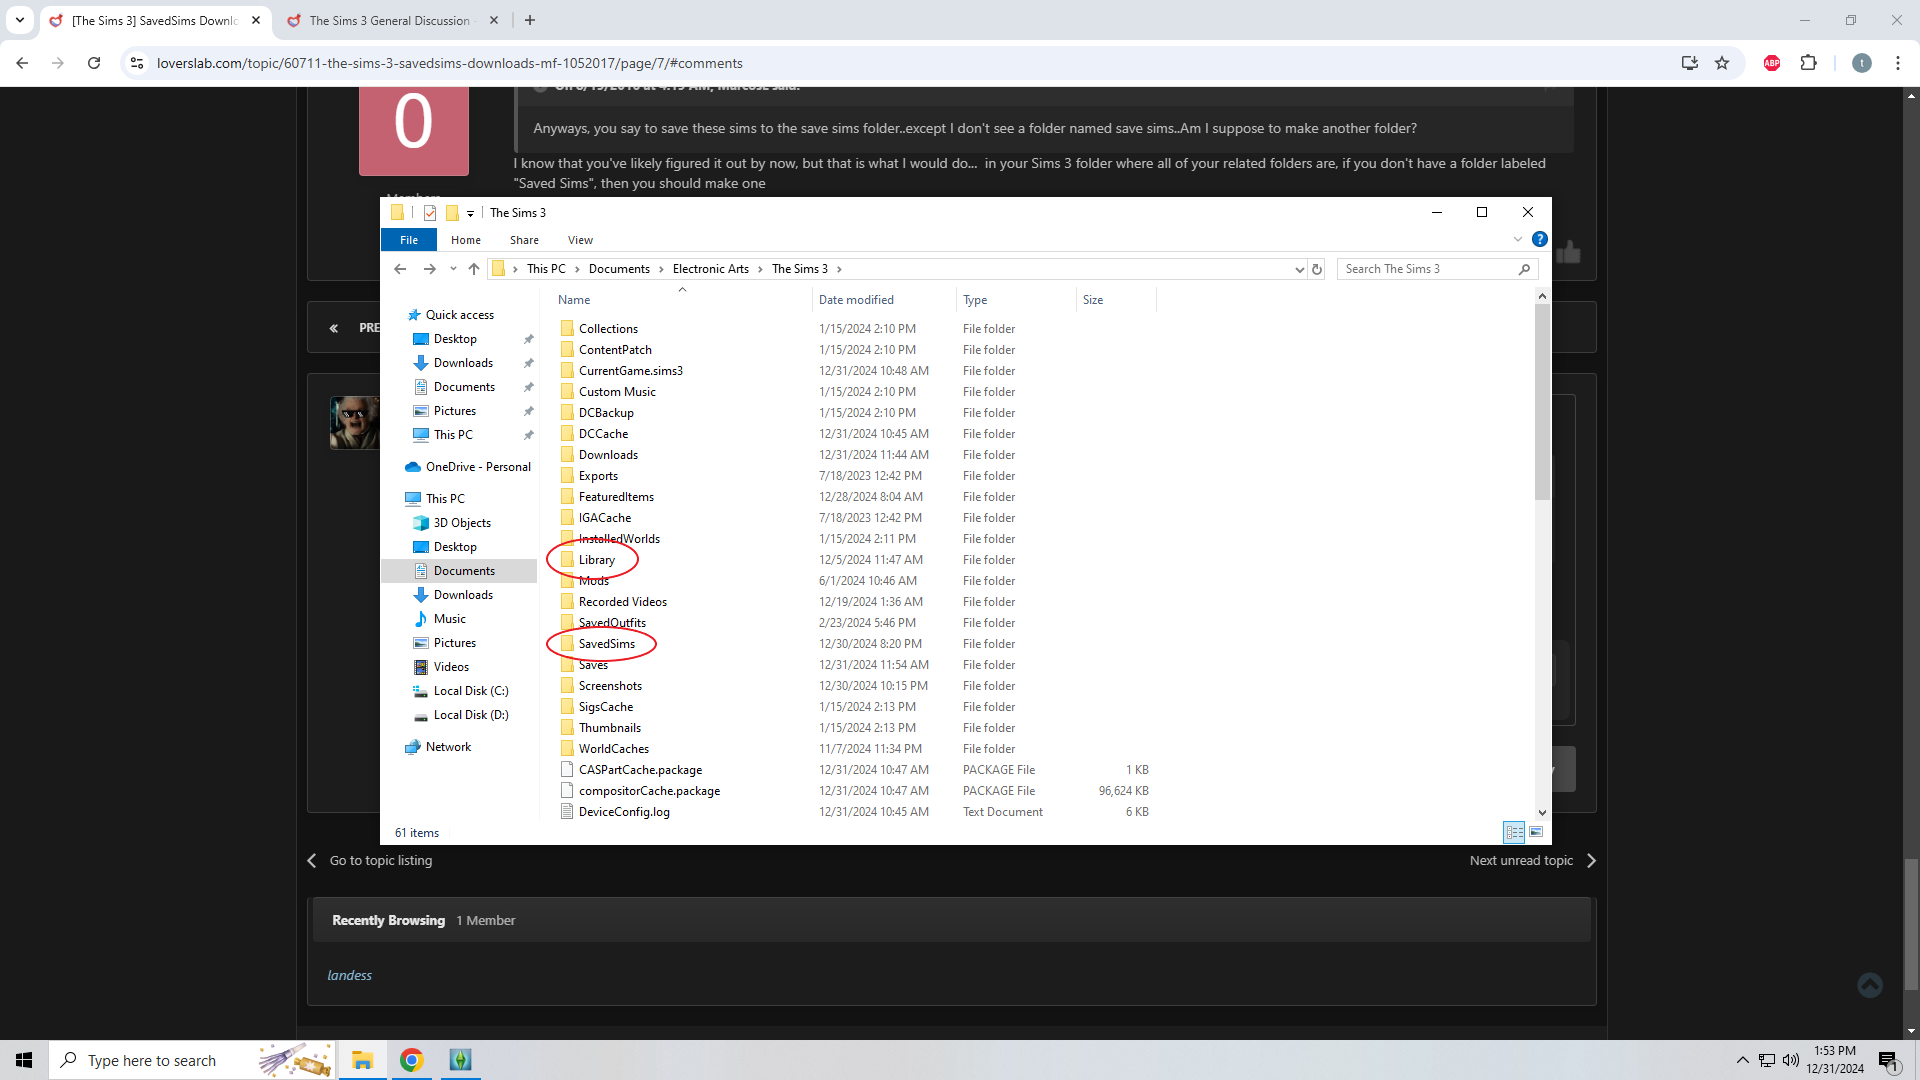Switch Explorer to details view icon

coord(1514,832)
